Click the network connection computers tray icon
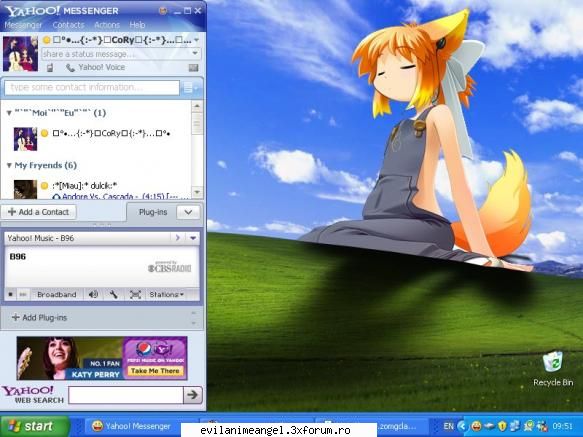The width and height of the screenshot is (583, 437). (515, 426)
